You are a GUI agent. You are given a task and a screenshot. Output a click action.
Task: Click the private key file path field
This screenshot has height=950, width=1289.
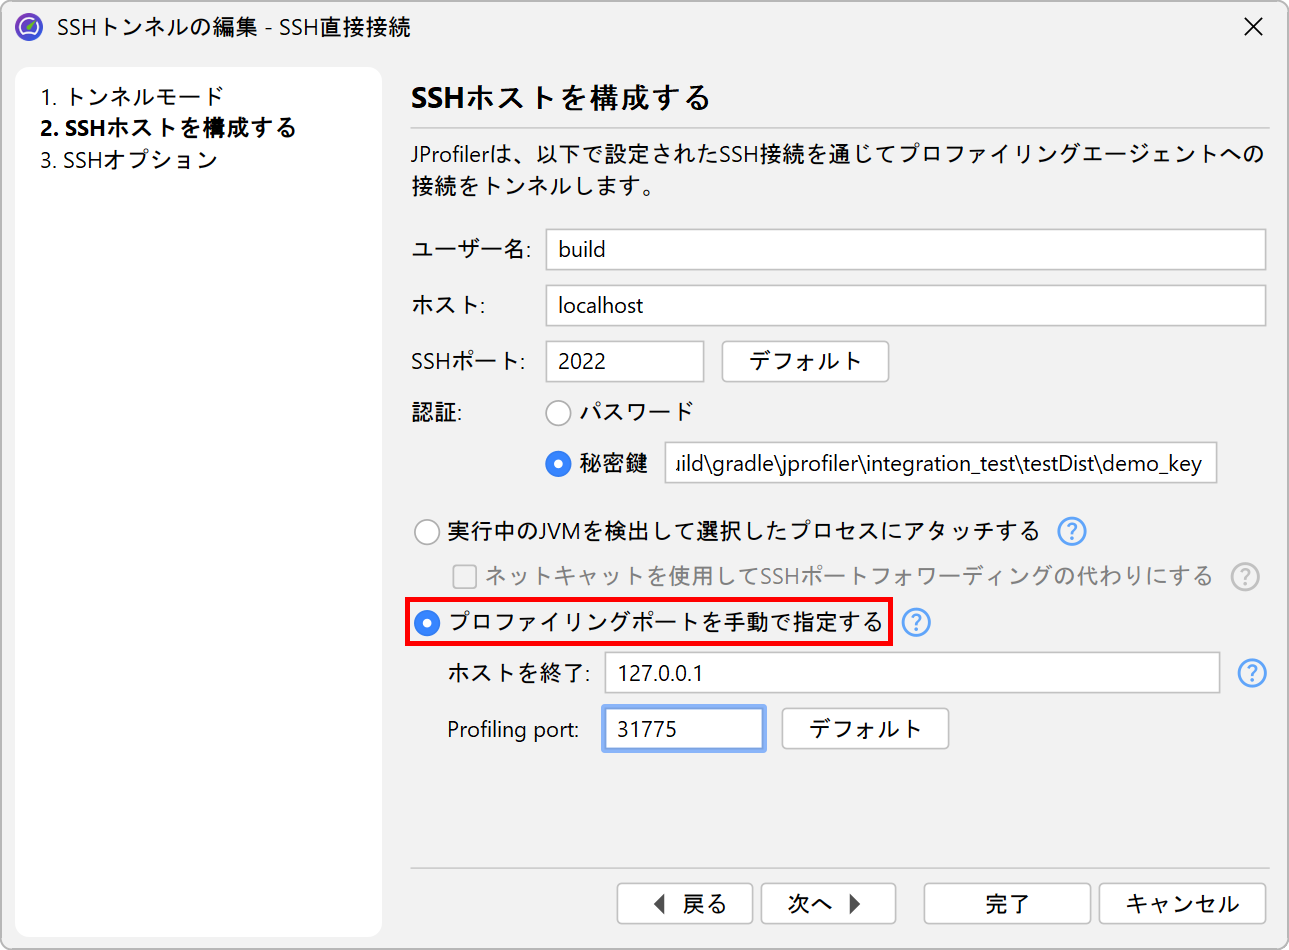(940, 463)
